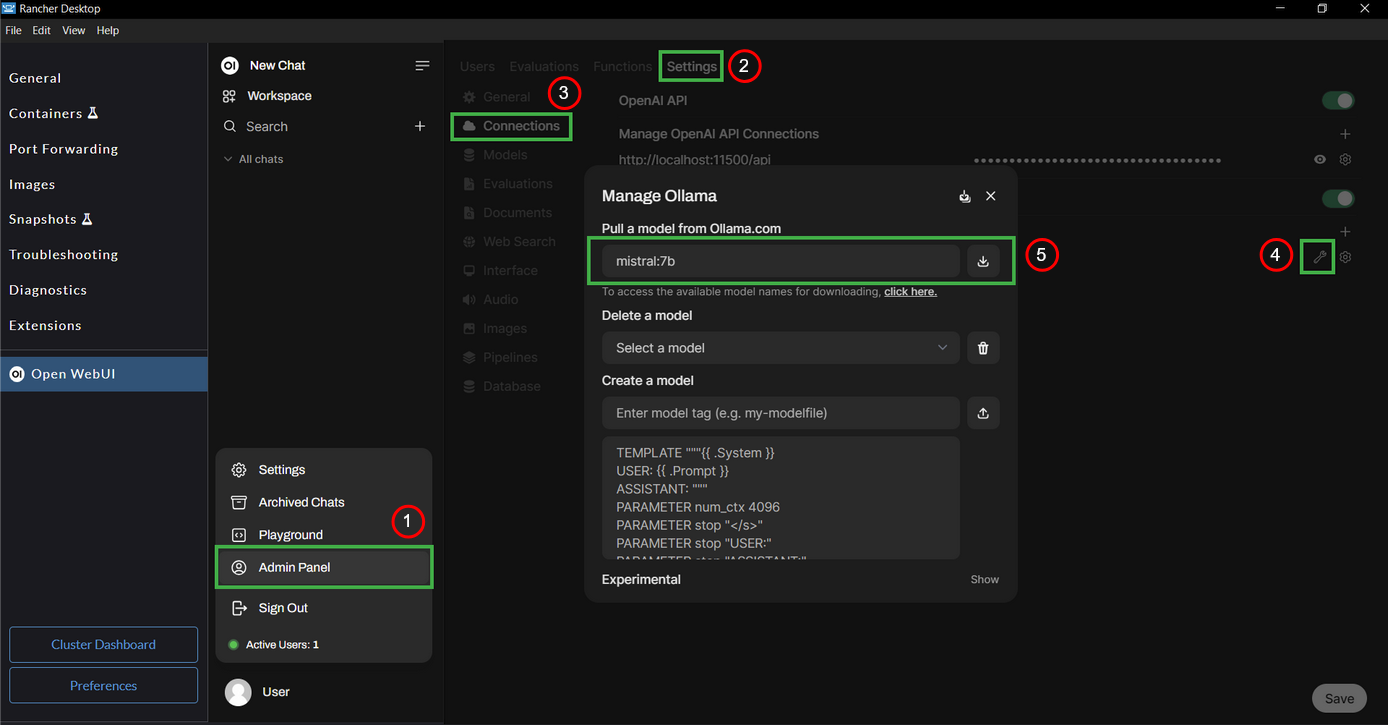Click the upload icon beside model tag field
The width and height of the screenshot is (1388, 726).
pos(983,413)
